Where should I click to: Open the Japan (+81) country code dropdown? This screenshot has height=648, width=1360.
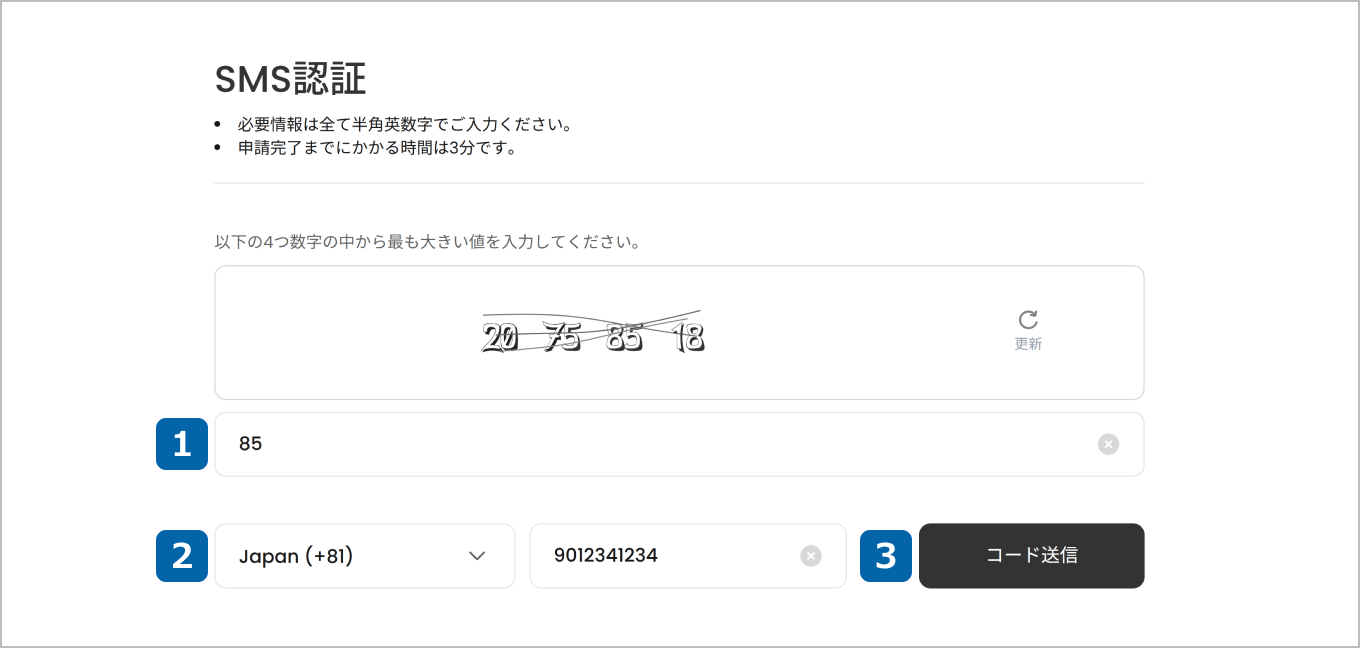[364, 556]
